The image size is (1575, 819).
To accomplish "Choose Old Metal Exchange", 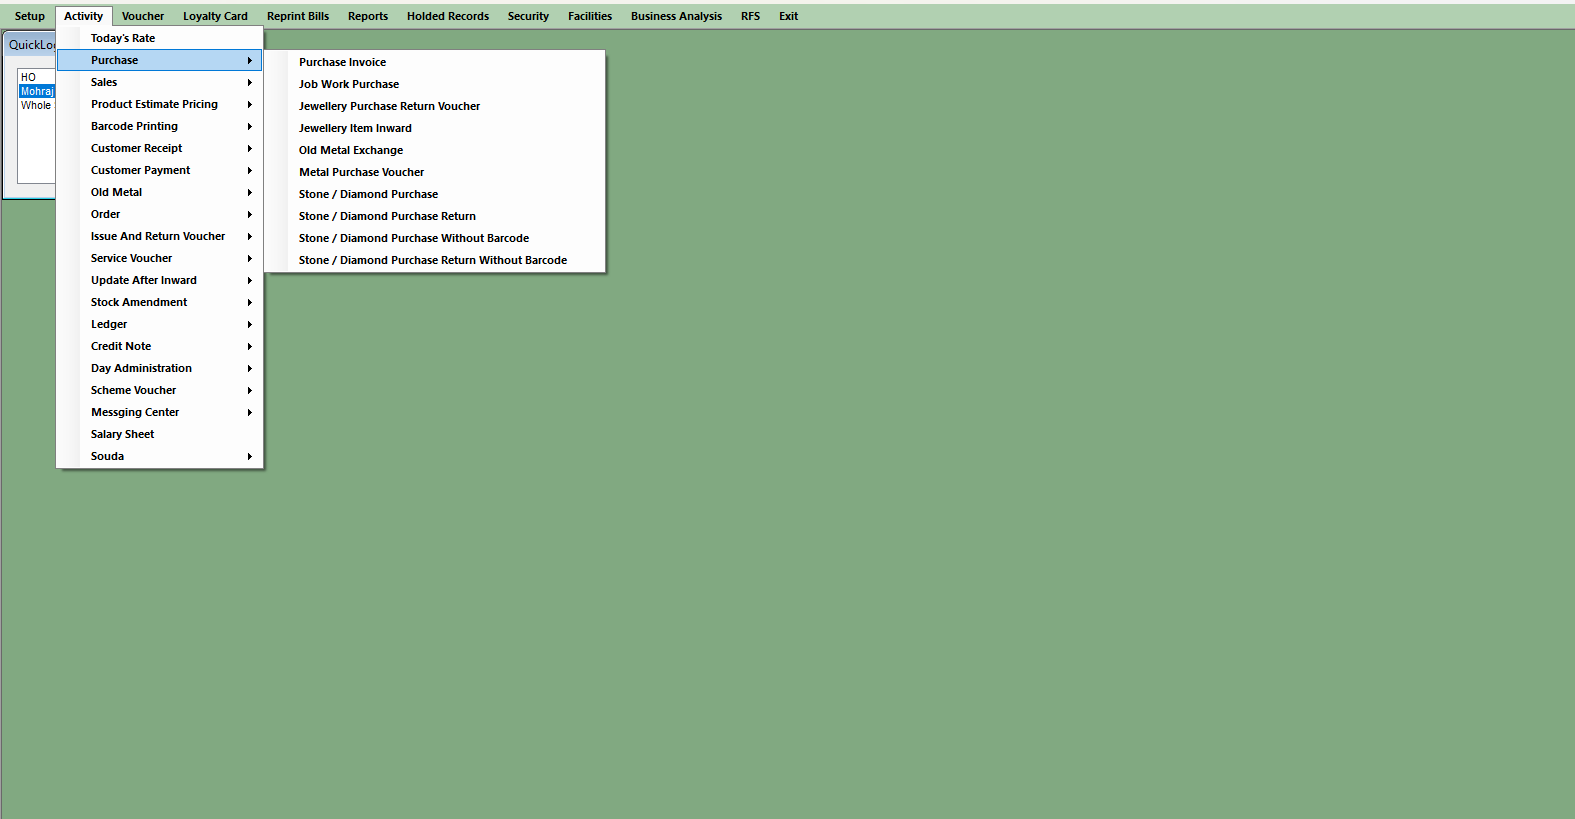I will [435, 150].
